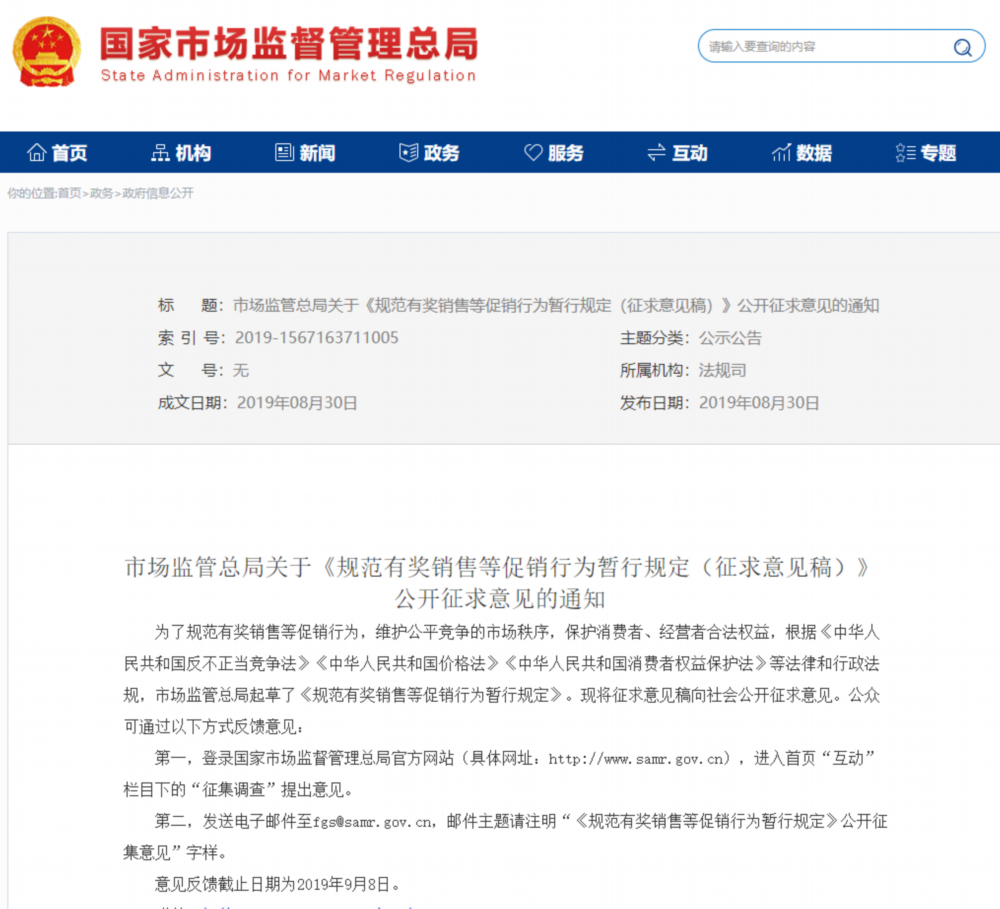Image resolution: width=1000 pixels, height=909 pixels.
Task: Focus the search box 请输入要查询的内容
Action: [827, 47]
